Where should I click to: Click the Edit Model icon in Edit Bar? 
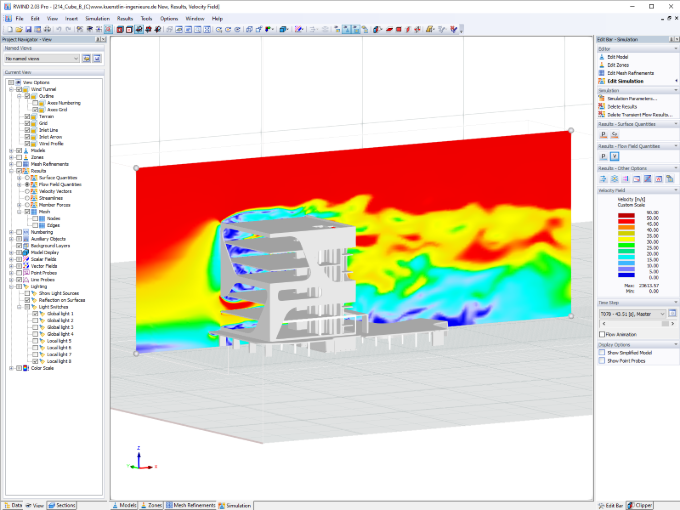602,57
